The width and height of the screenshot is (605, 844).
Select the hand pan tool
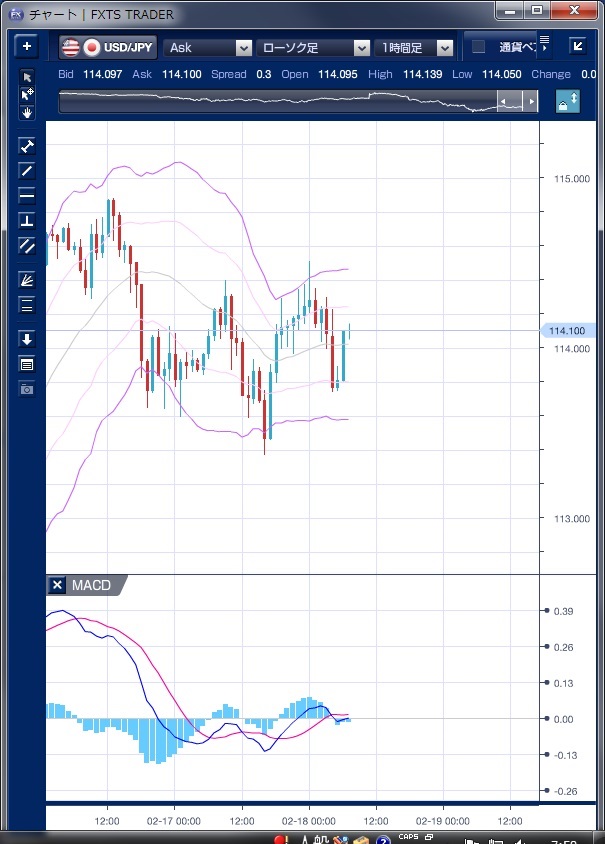point(27,112)
